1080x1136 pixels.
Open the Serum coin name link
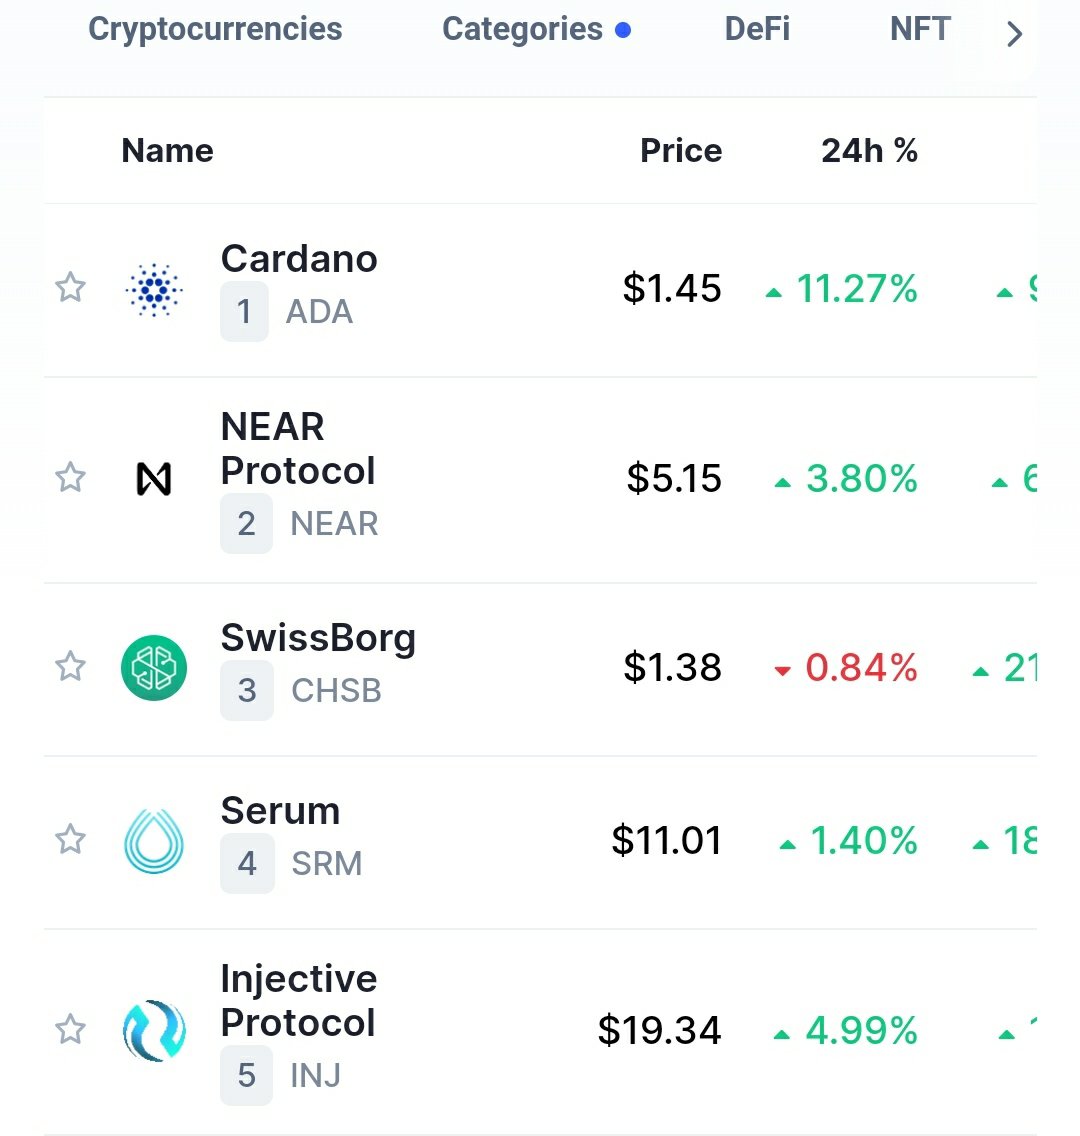(280, 811)
